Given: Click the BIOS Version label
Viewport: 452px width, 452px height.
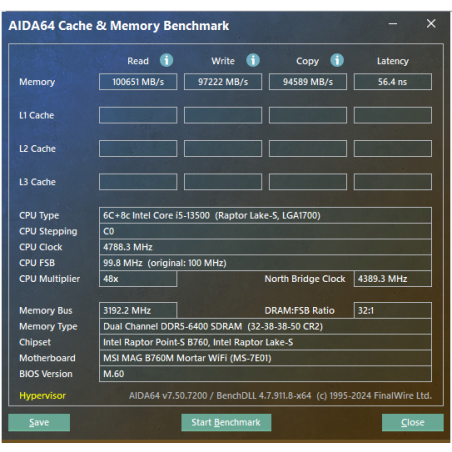Looking at the screenshot, I should pos(46,374).
